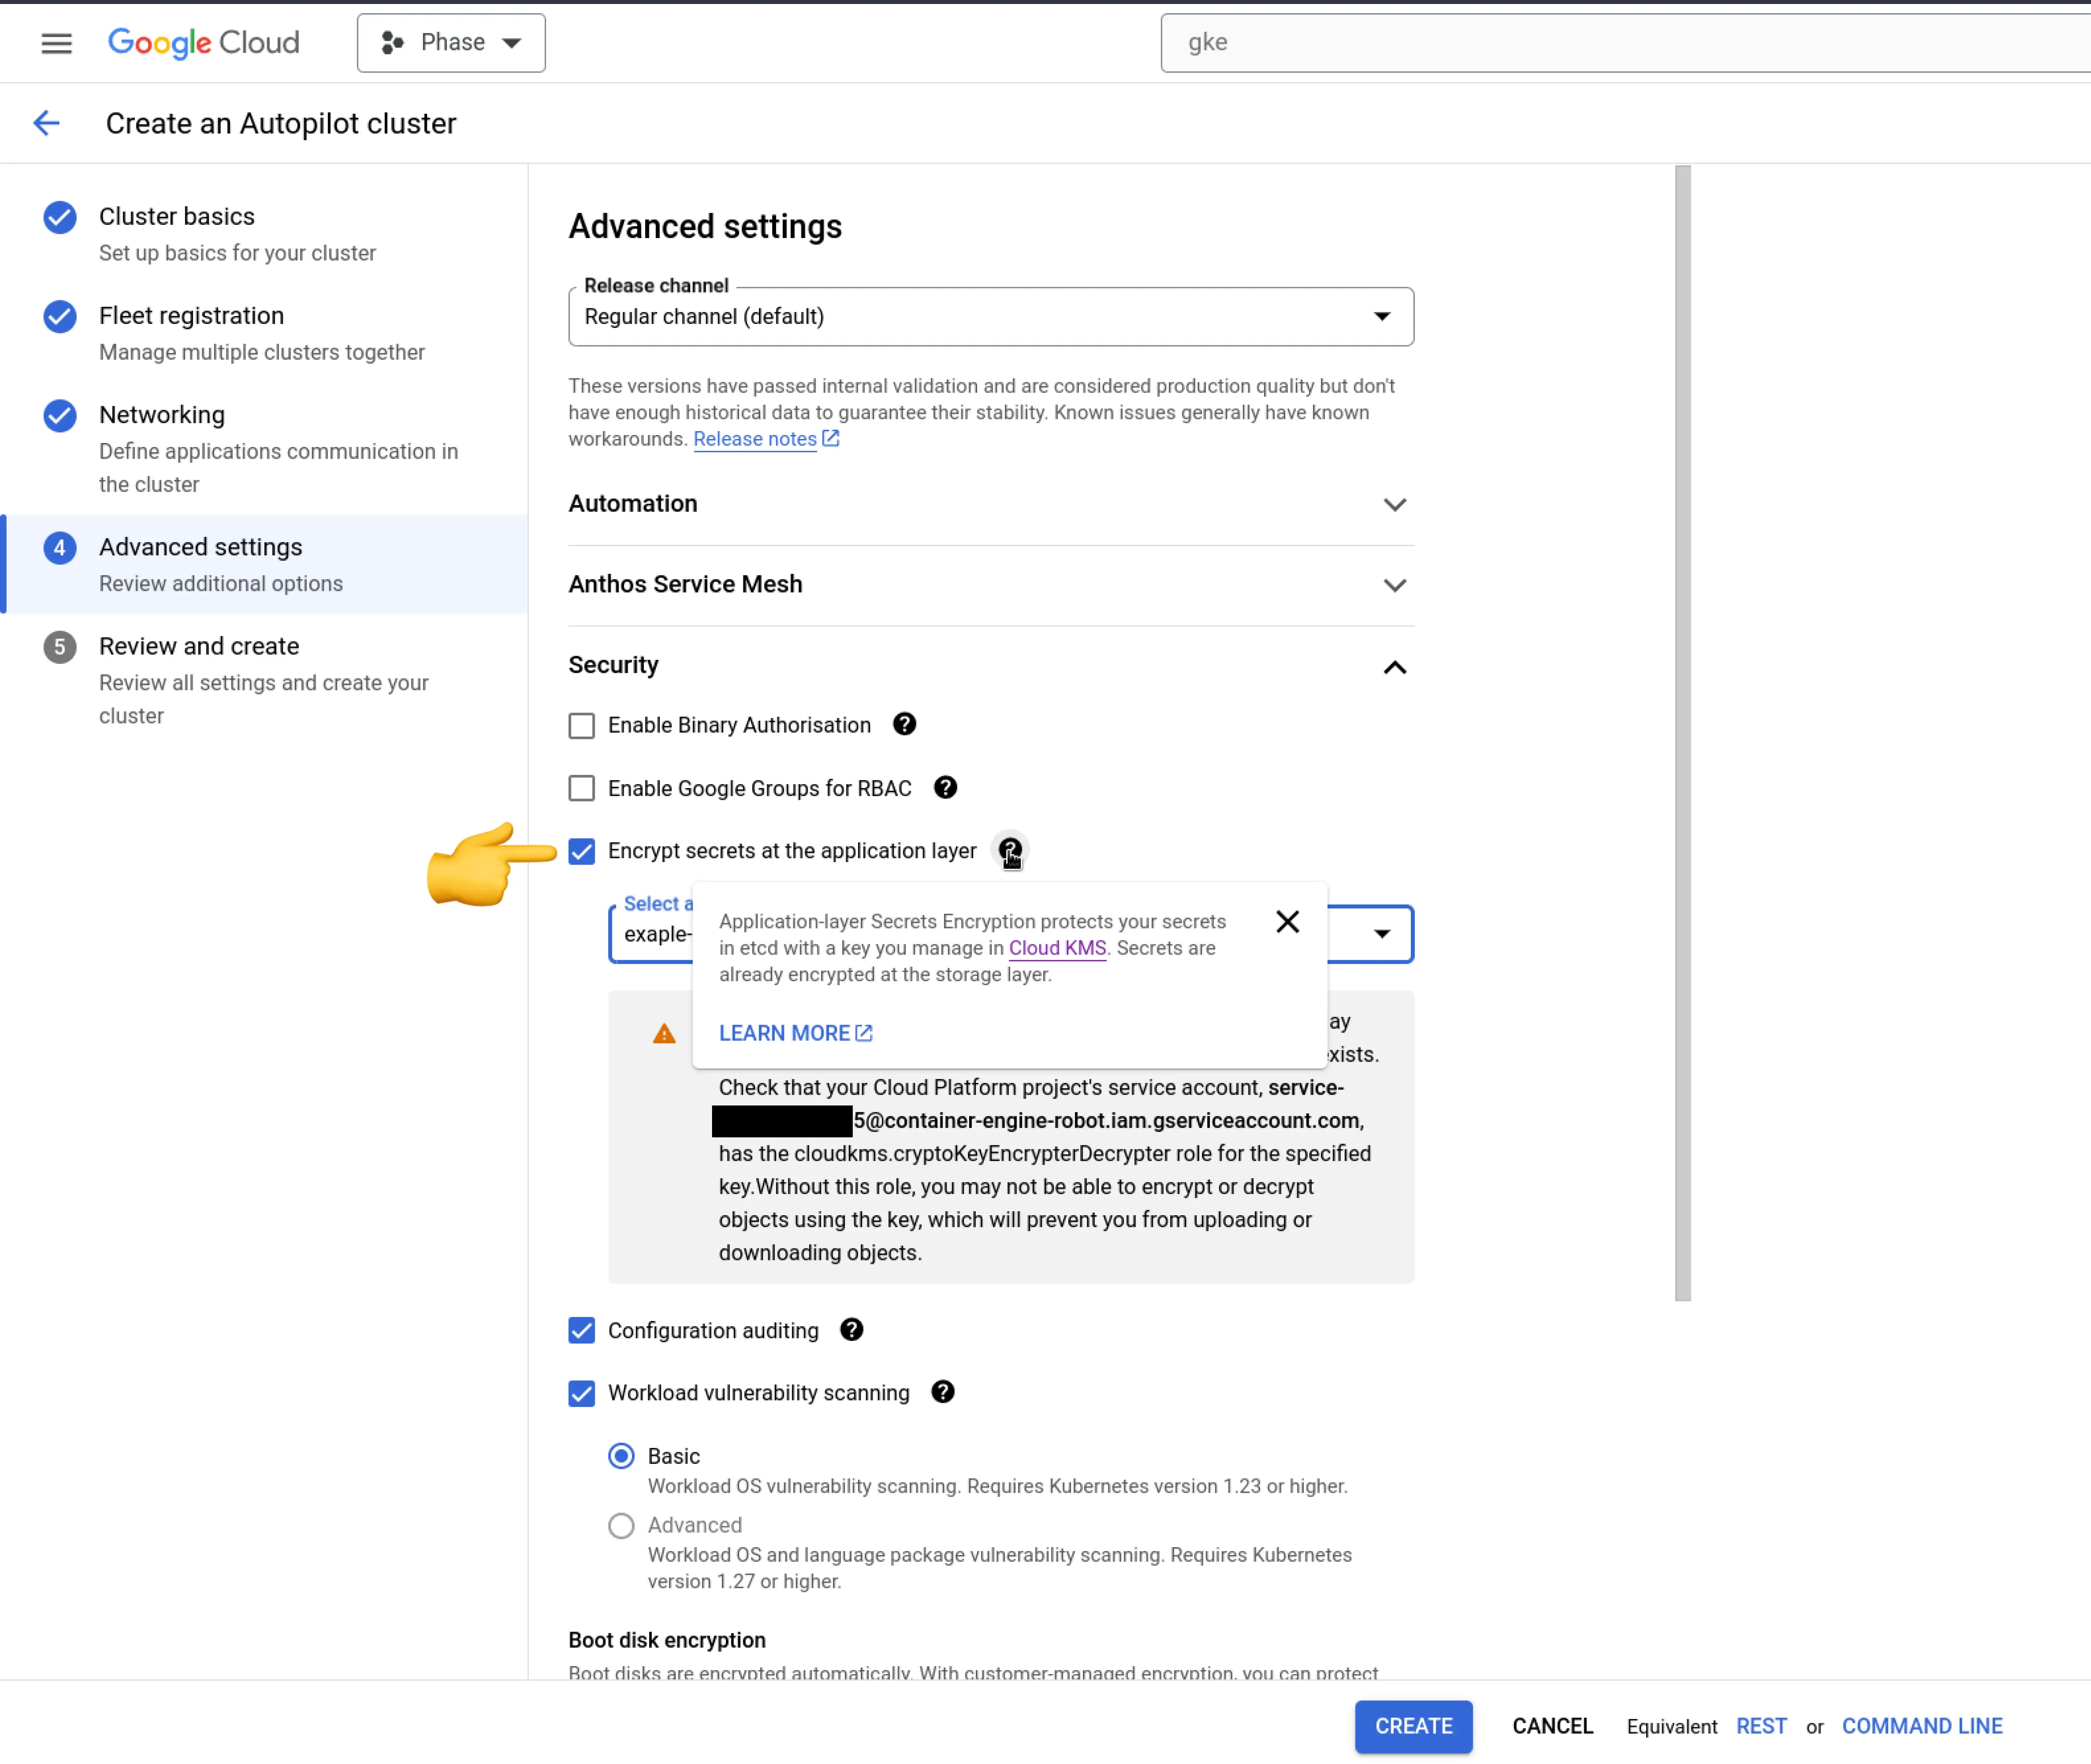2091x1764 pixels.
Task: Expand the Anthos Service Mesh section
Action: (990, 584)
